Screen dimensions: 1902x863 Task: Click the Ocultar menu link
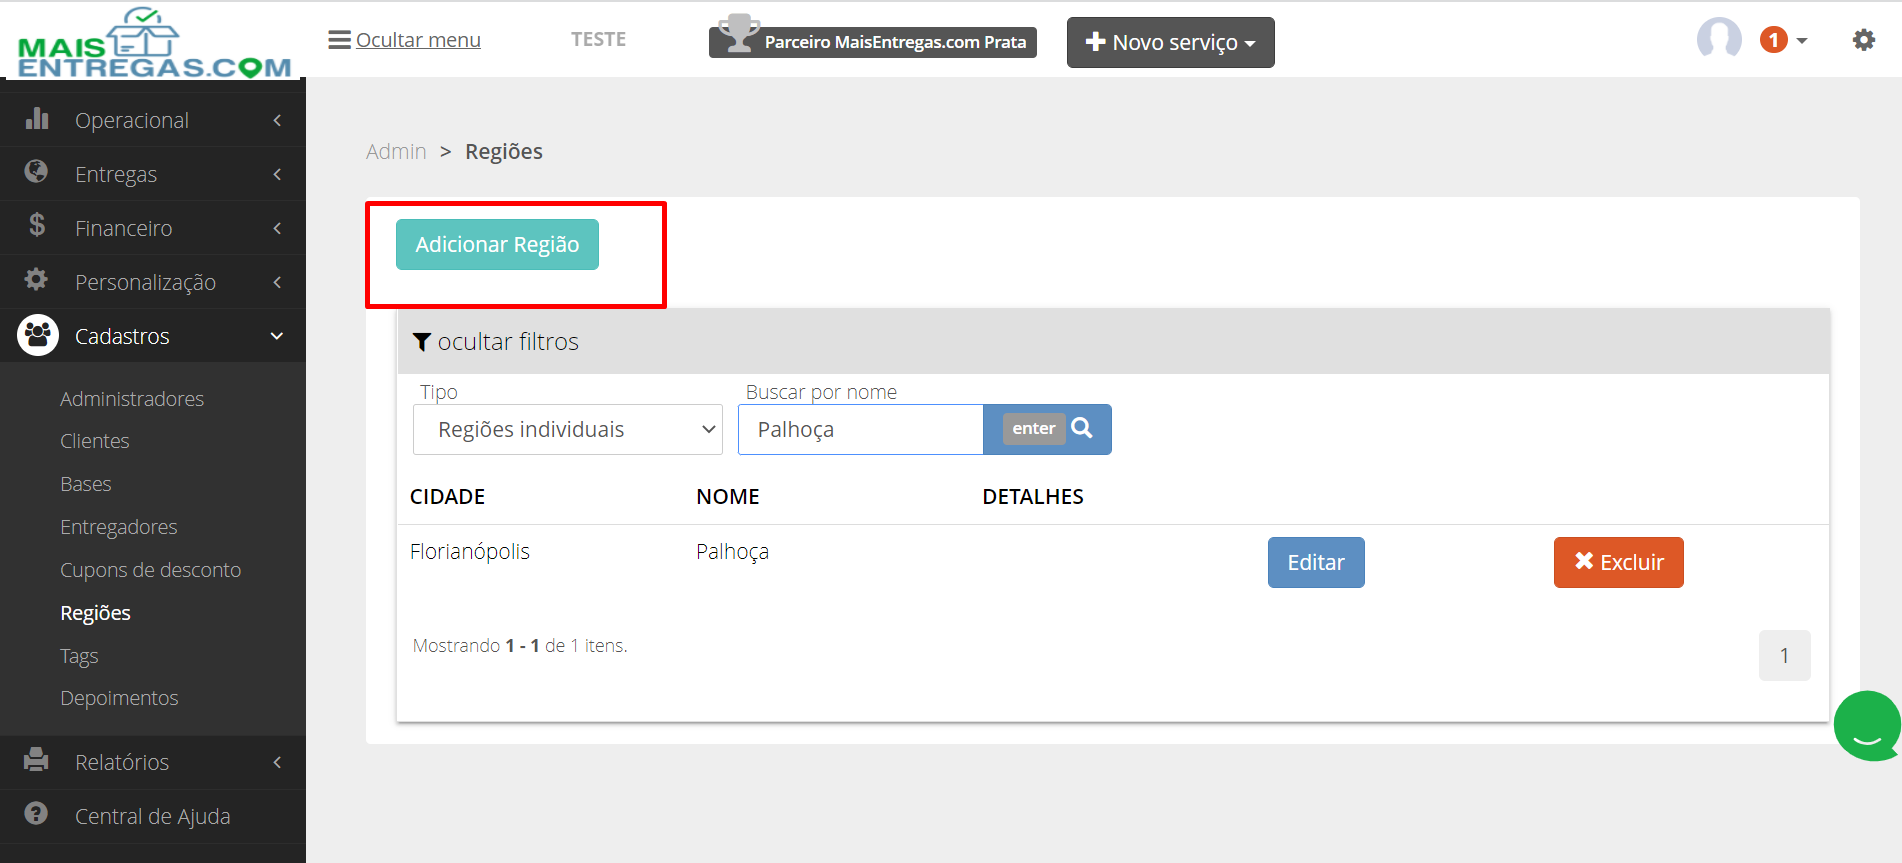[418, 40]
